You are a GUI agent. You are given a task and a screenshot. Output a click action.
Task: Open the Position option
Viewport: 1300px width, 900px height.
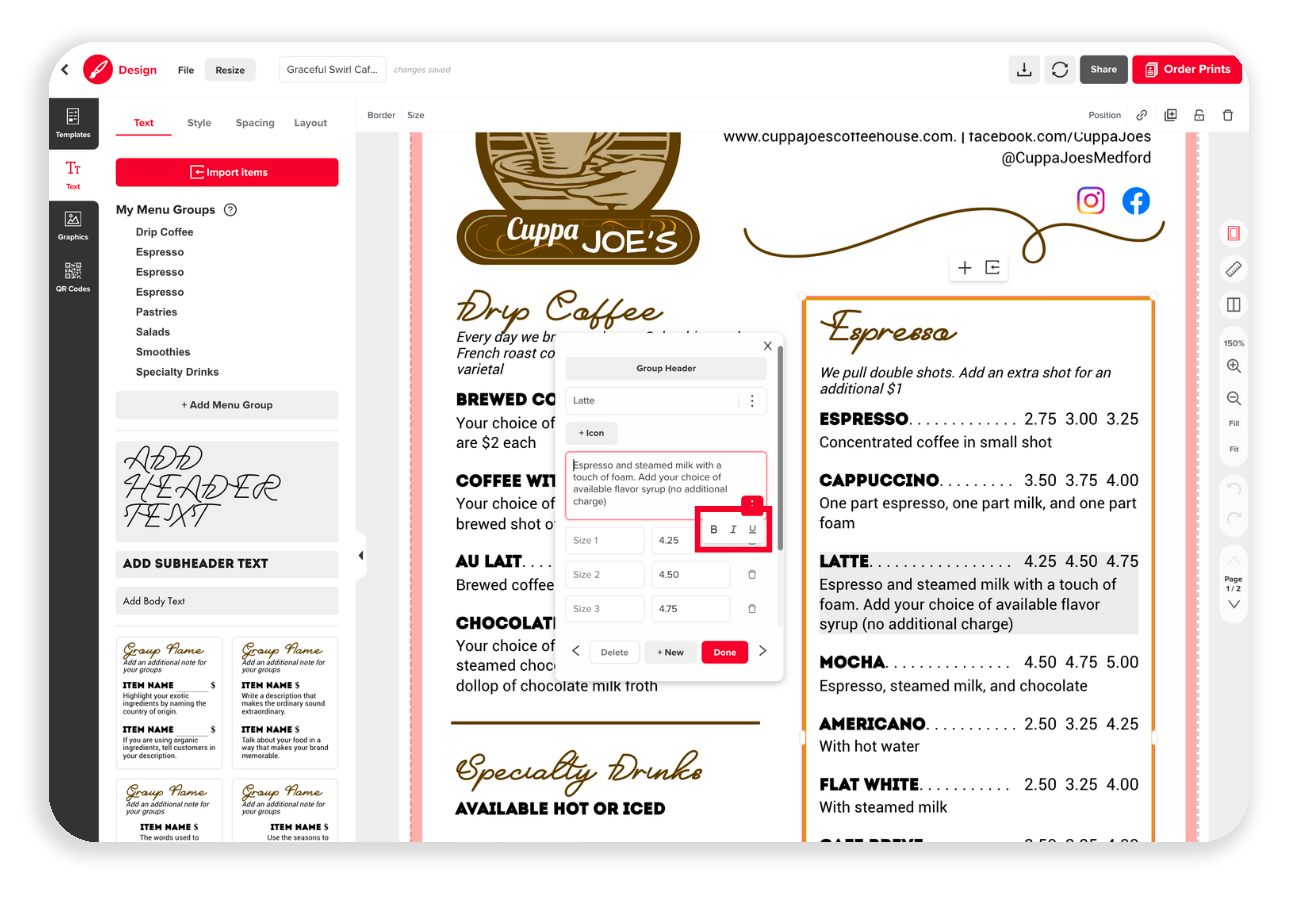(x=1105, y=115)
